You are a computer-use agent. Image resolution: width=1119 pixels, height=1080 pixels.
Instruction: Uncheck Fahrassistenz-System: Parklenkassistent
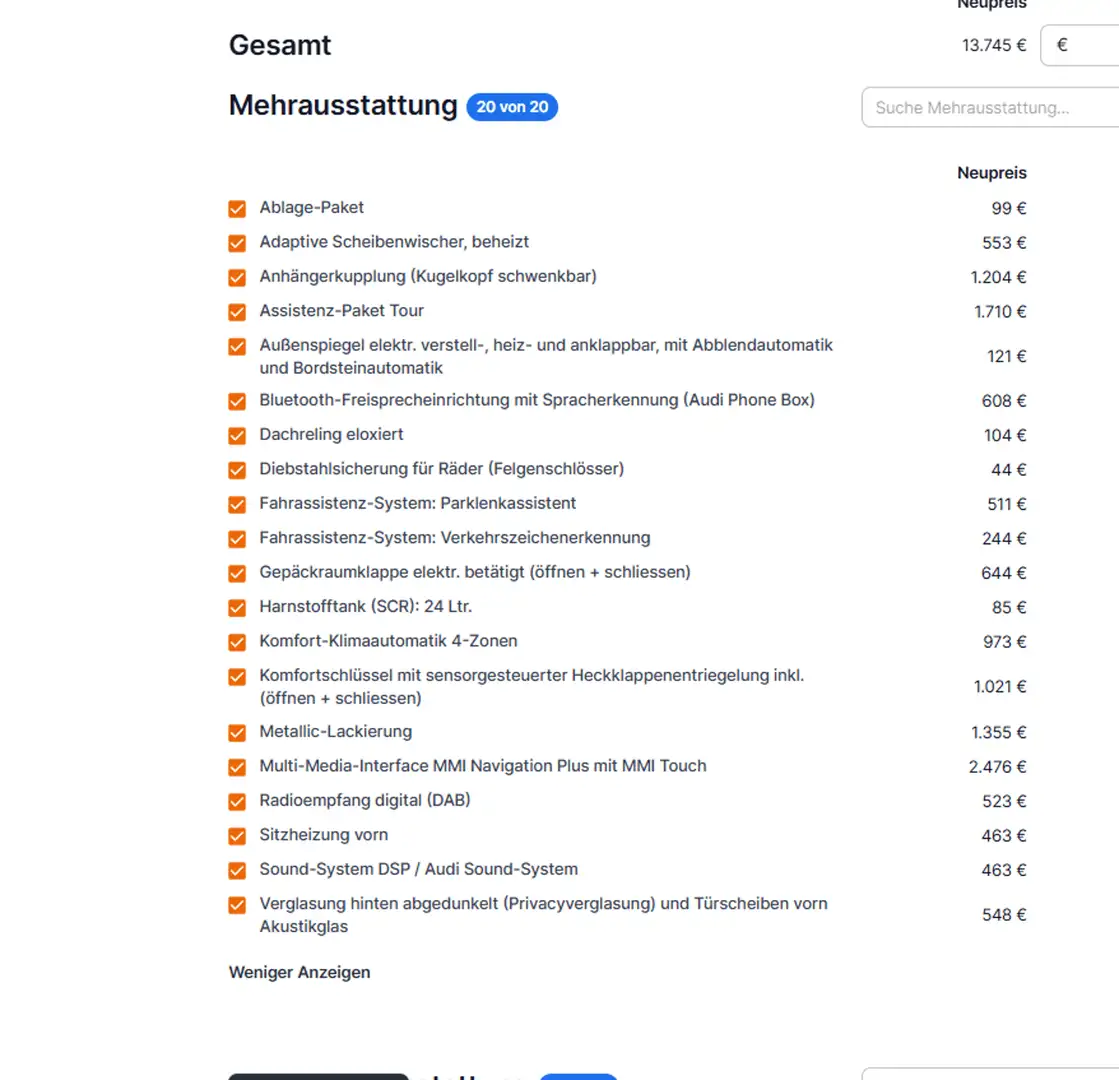pyautogui.click(x=237, y=504)
